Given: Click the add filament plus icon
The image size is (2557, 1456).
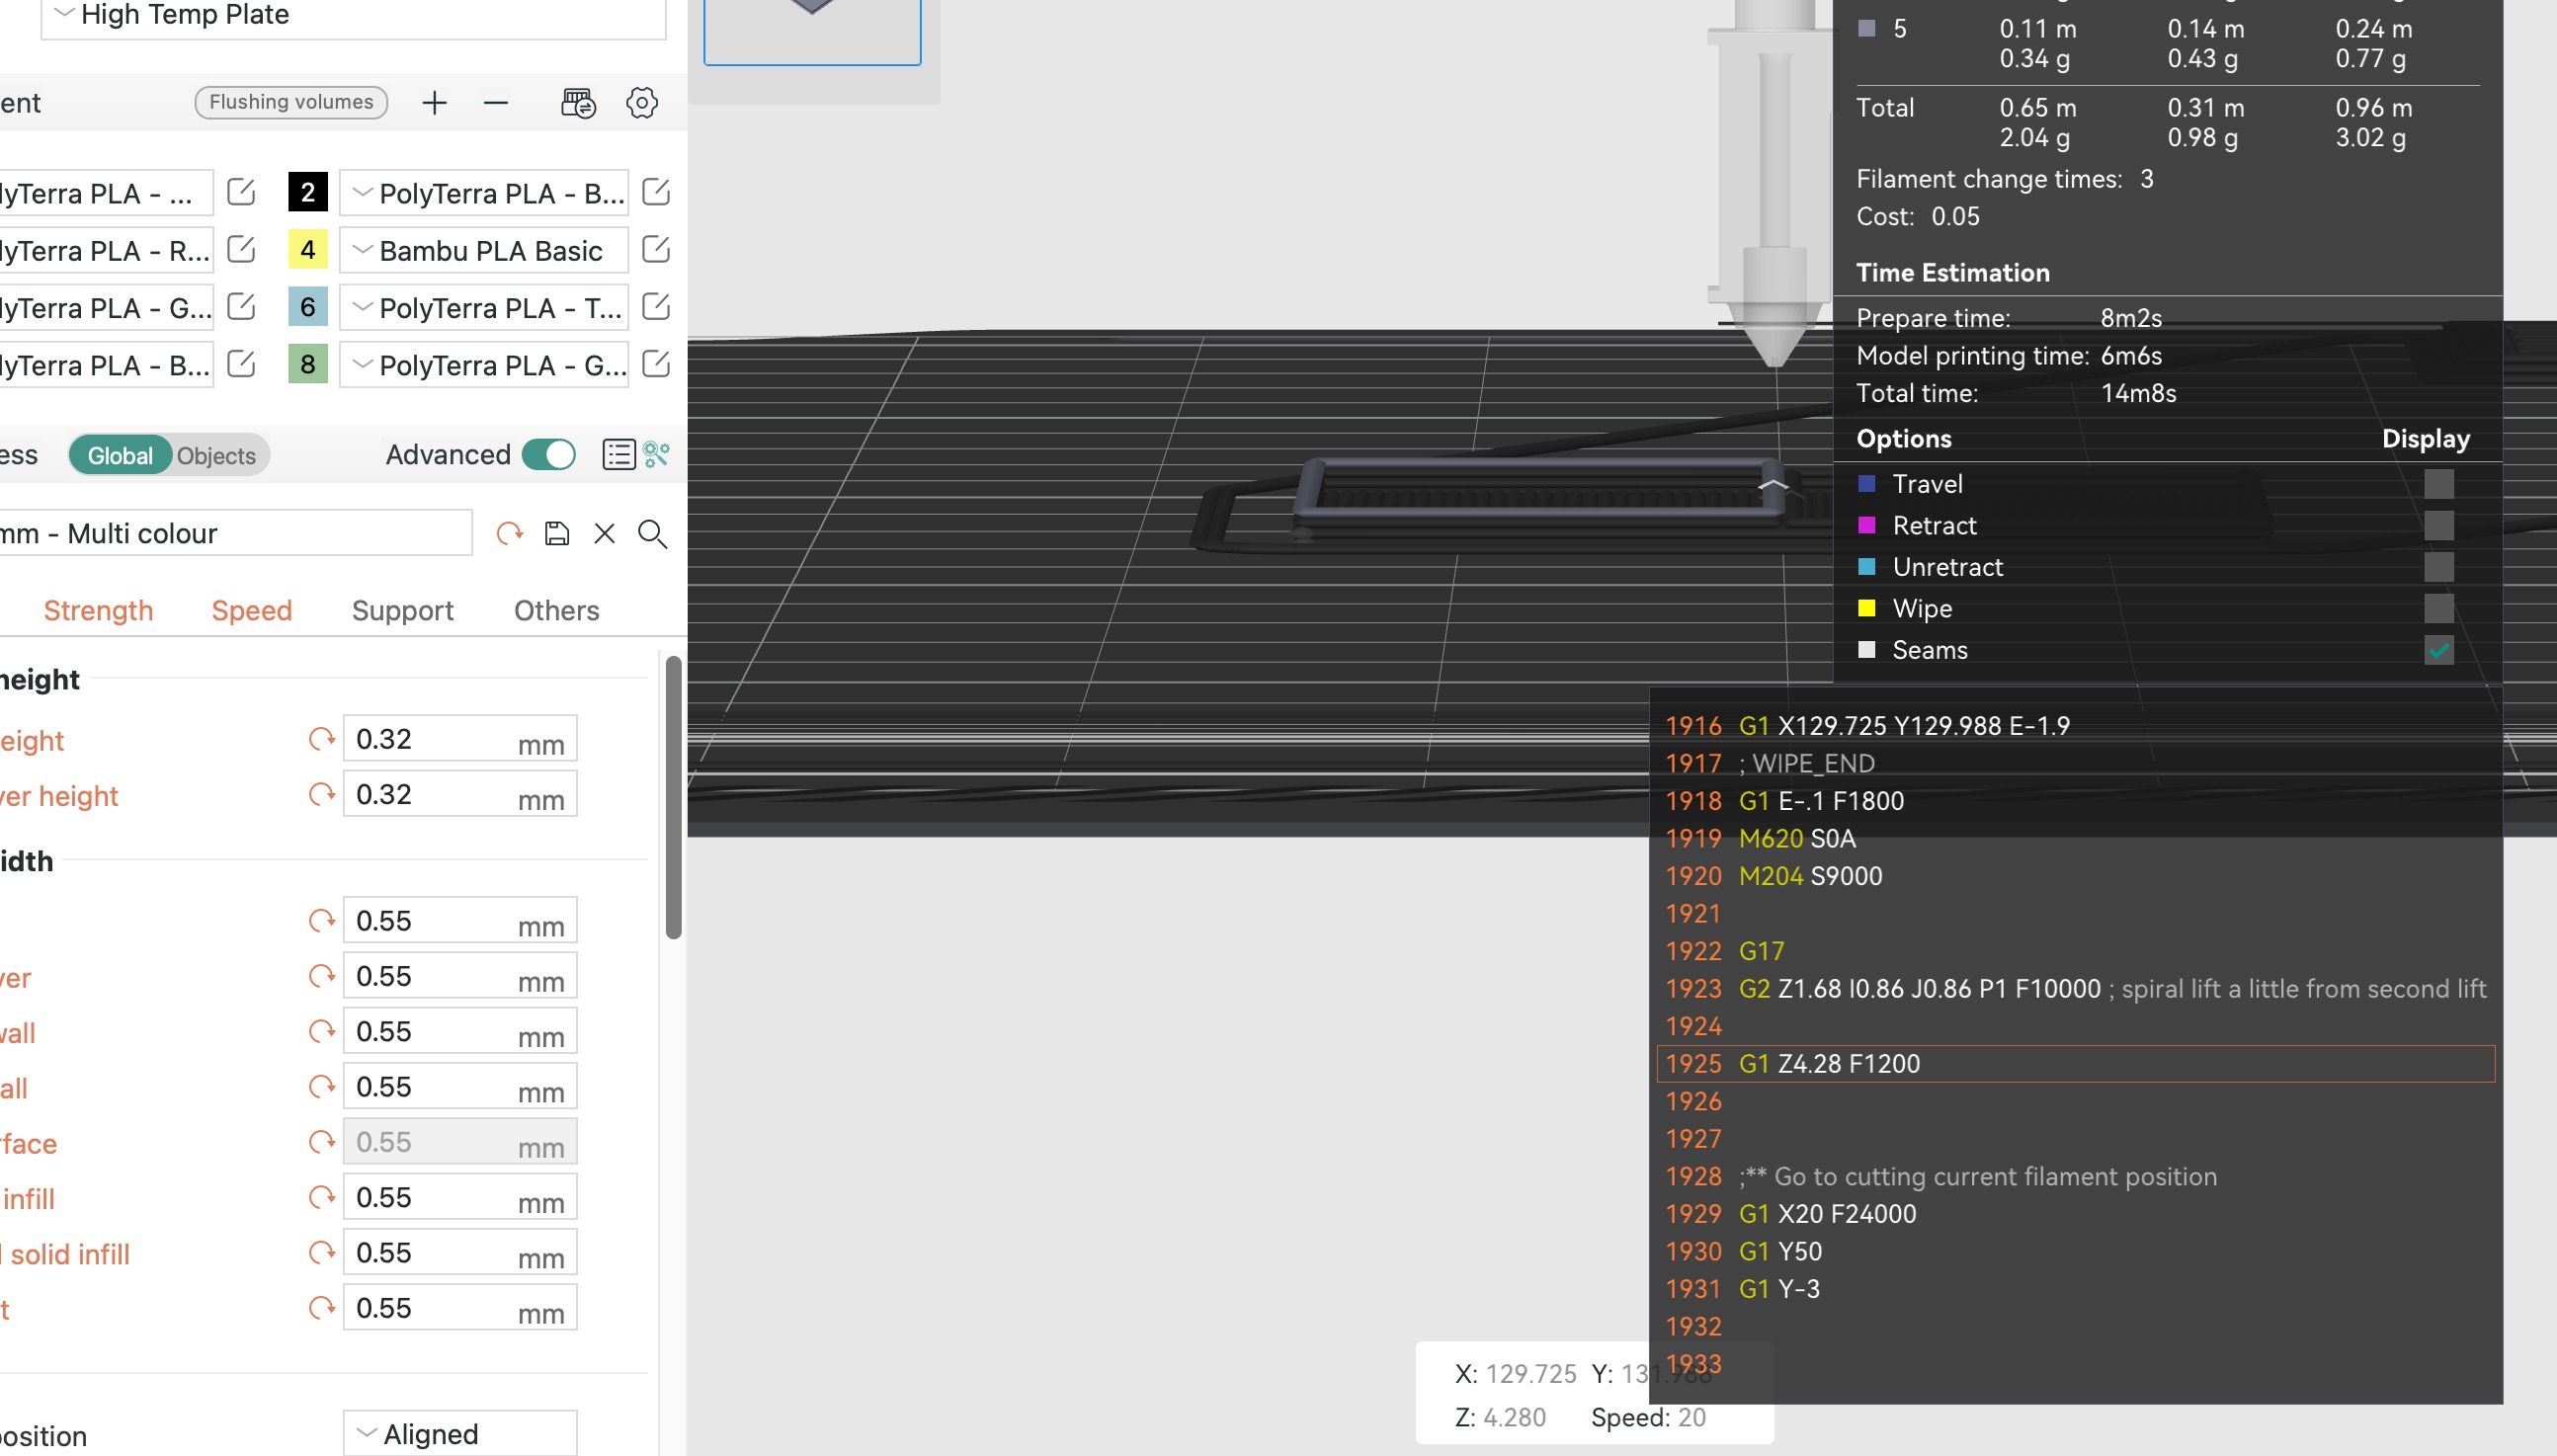Looking at the screenshot, I should click(x=434, y=102).
